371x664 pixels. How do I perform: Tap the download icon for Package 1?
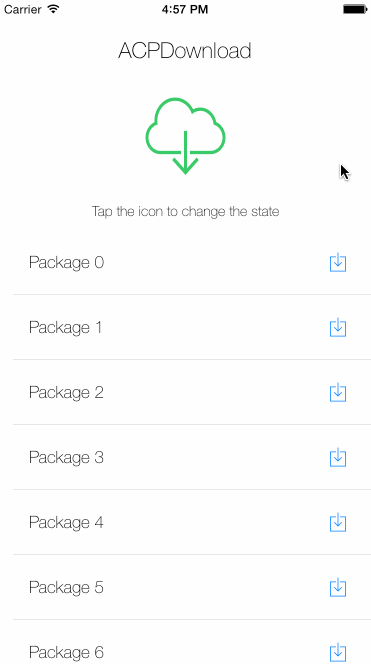pos(338,328)
